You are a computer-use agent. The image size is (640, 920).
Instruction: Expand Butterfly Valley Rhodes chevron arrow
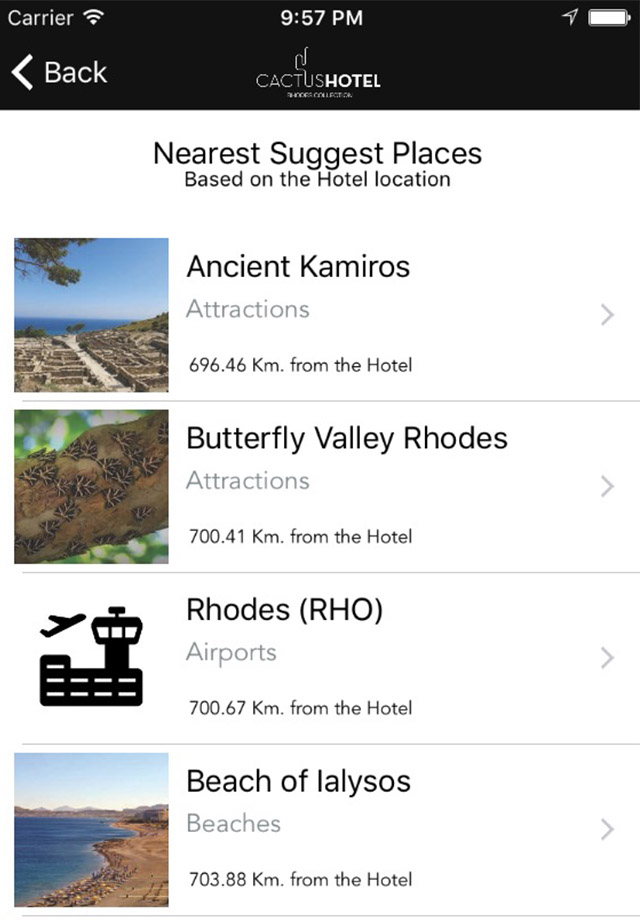tap(606, 487)
